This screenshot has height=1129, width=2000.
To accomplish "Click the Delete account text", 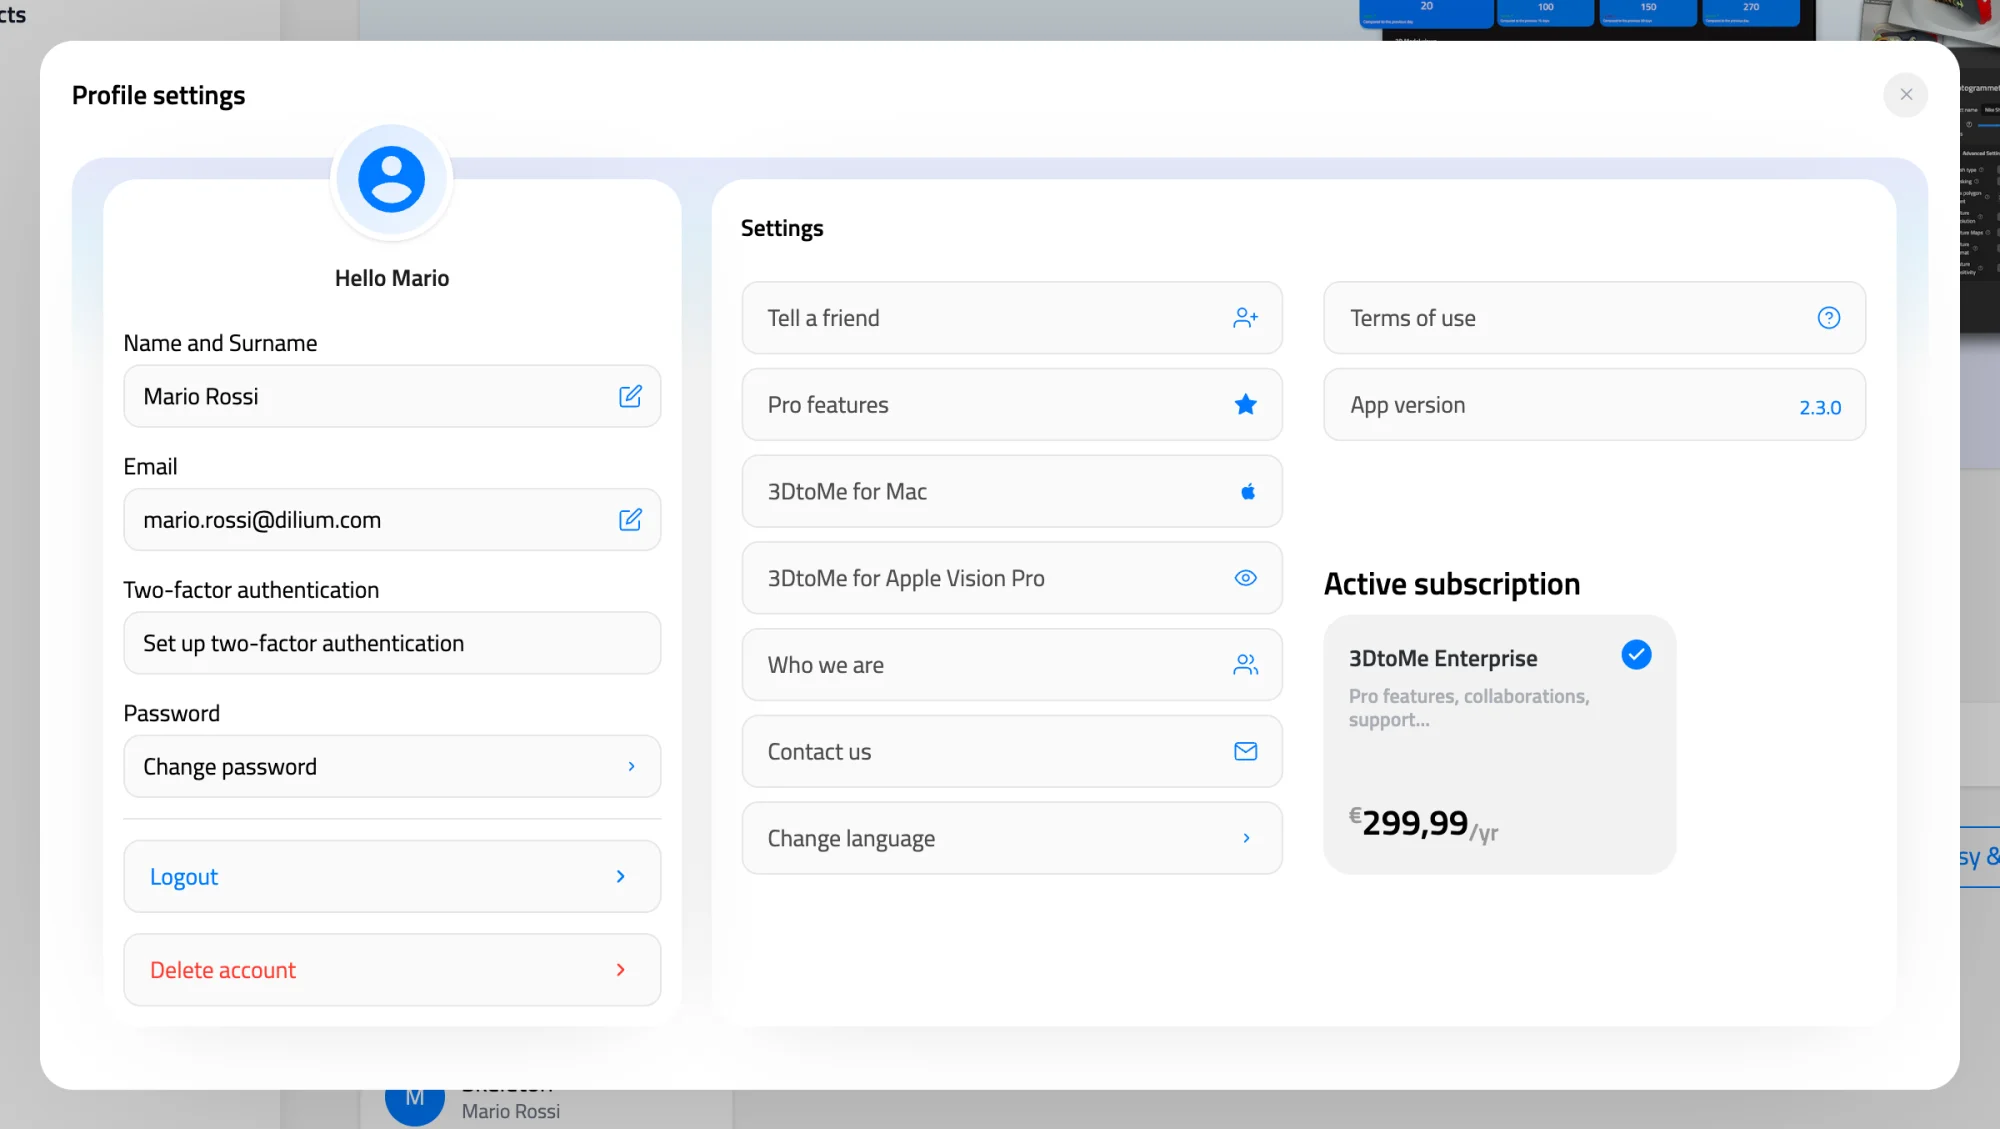I will click(223, 970).
